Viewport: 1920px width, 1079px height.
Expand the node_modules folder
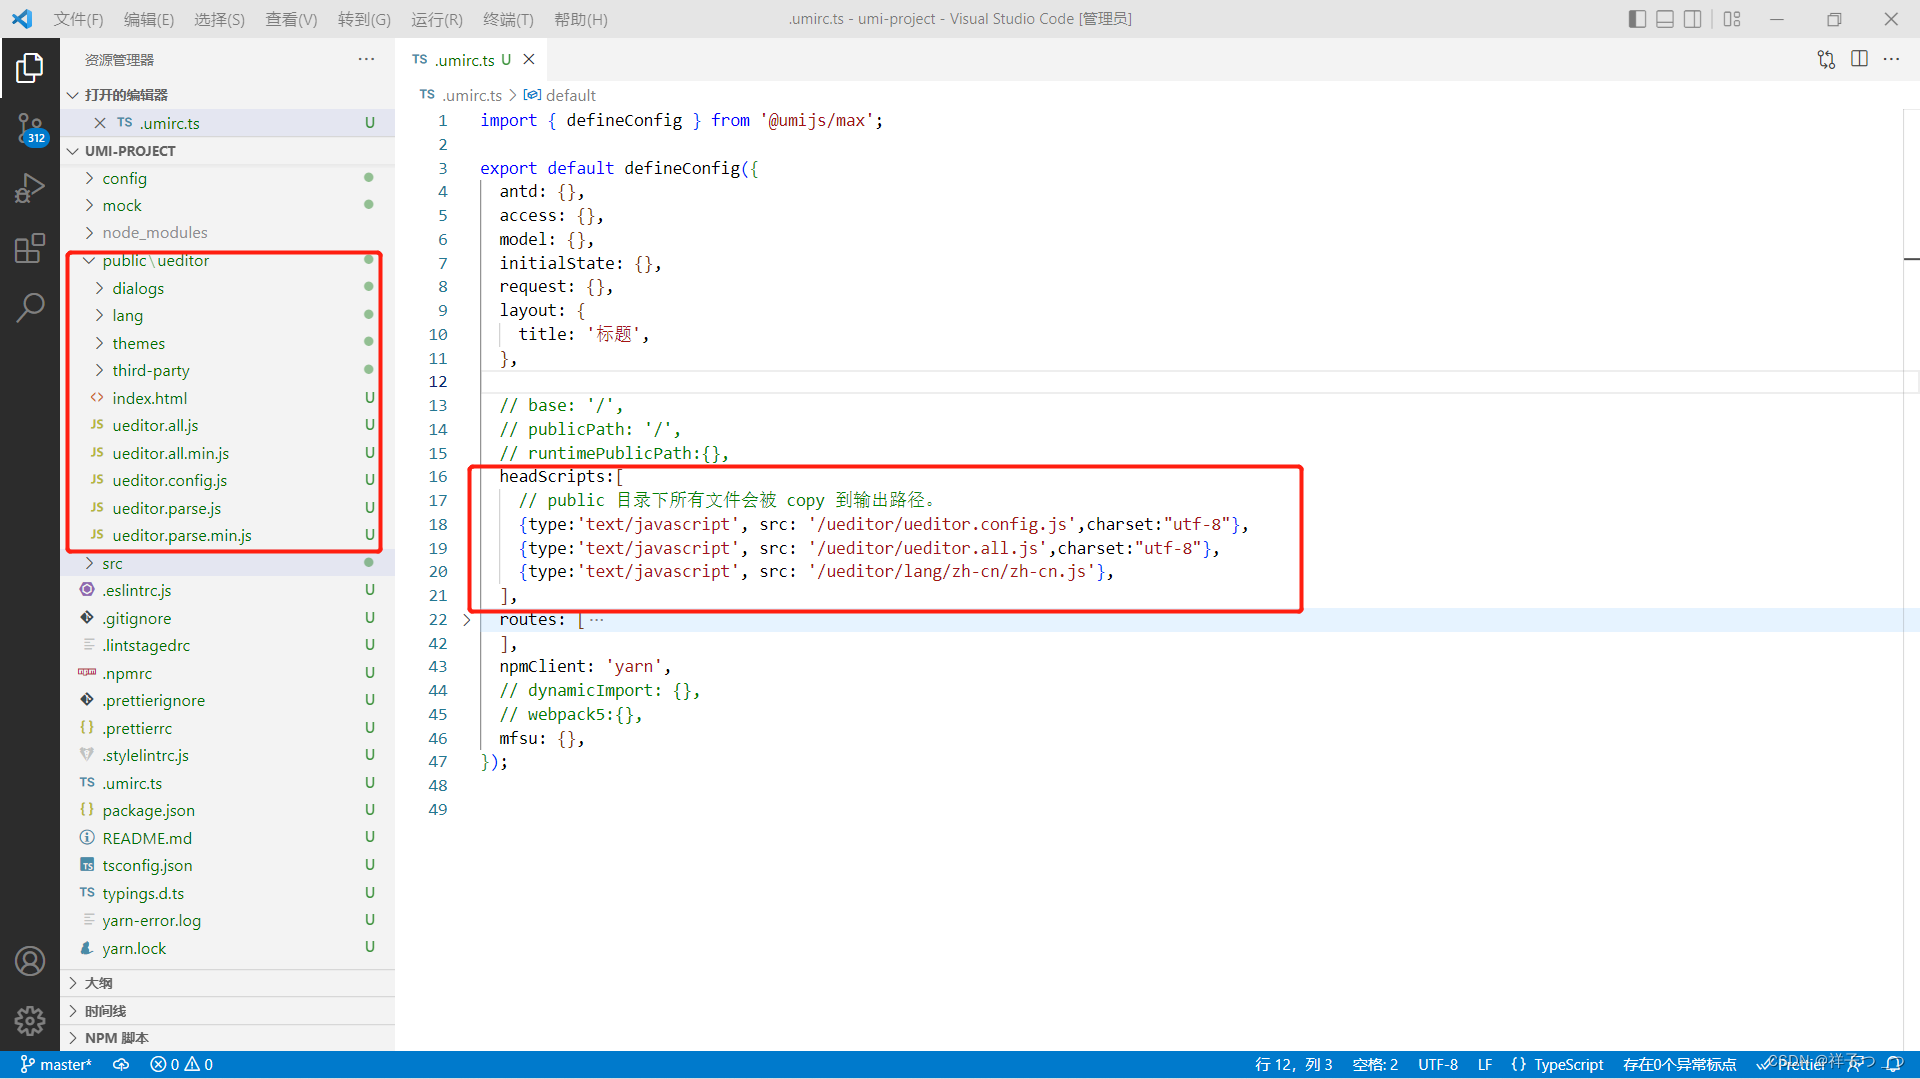coord(228,232)
